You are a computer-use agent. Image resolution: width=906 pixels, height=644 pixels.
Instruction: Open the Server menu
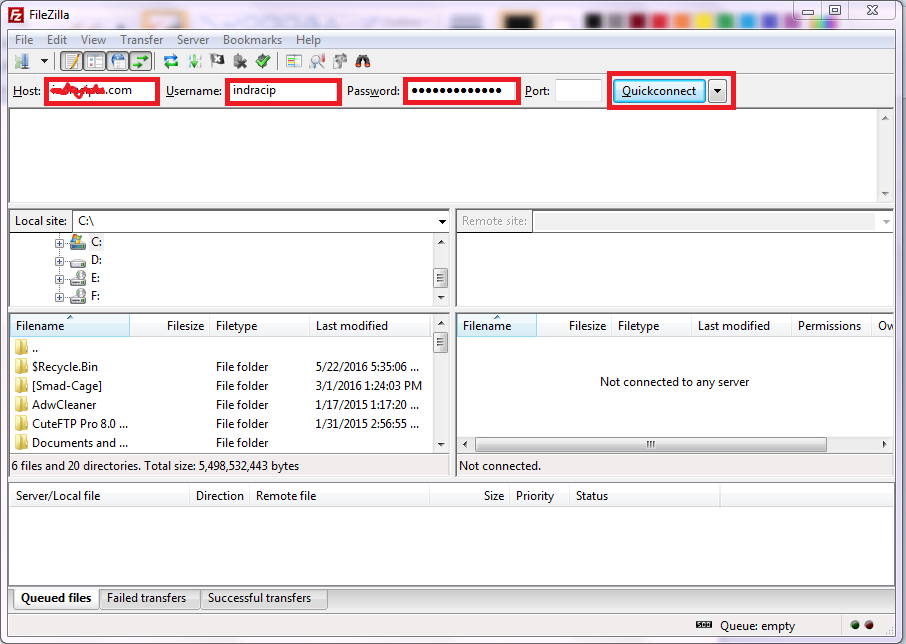pyautogui.click(x=193, y=40)
